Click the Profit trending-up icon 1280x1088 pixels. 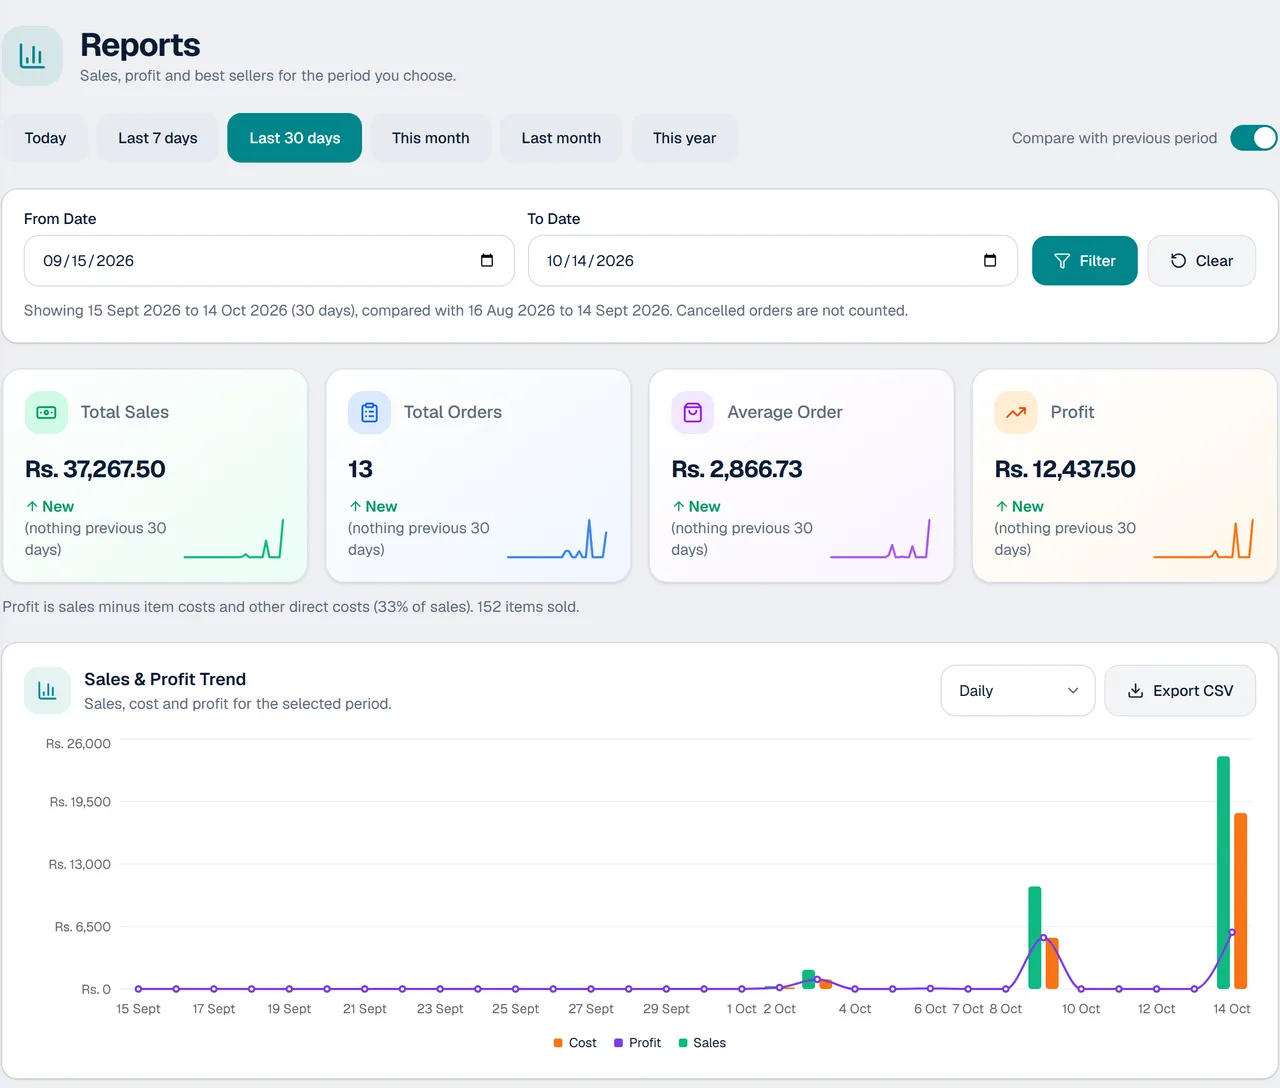coord(1016,412)
